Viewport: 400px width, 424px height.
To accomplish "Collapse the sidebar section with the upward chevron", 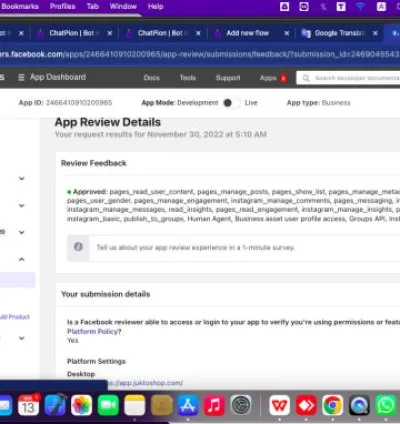I will [22, 259].
